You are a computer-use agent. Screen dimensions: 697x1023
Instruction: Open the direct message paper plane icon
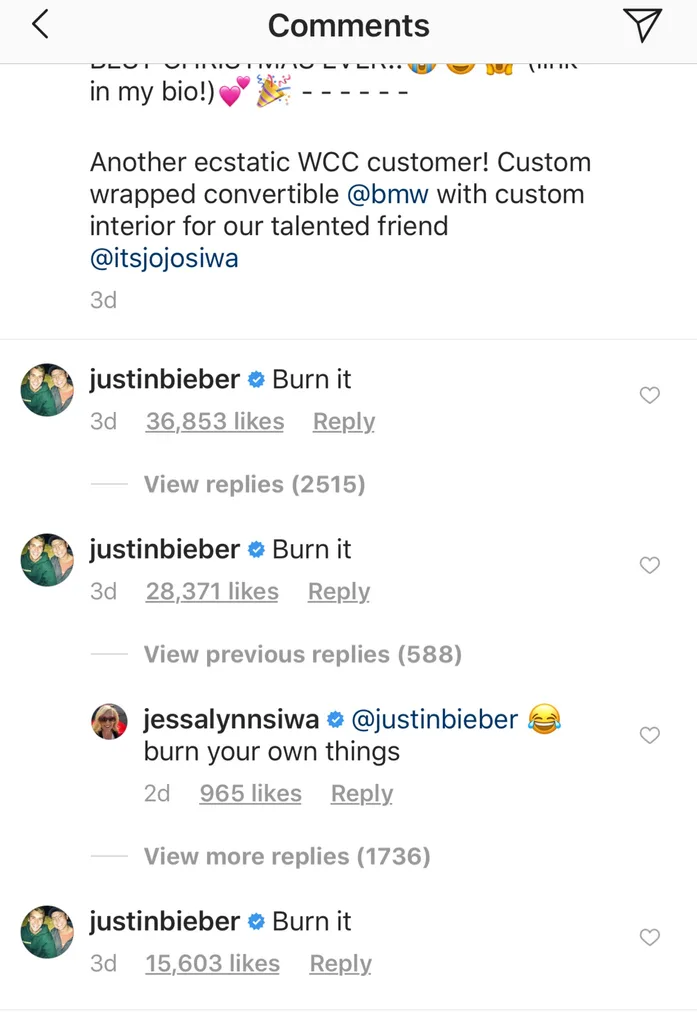642,25
